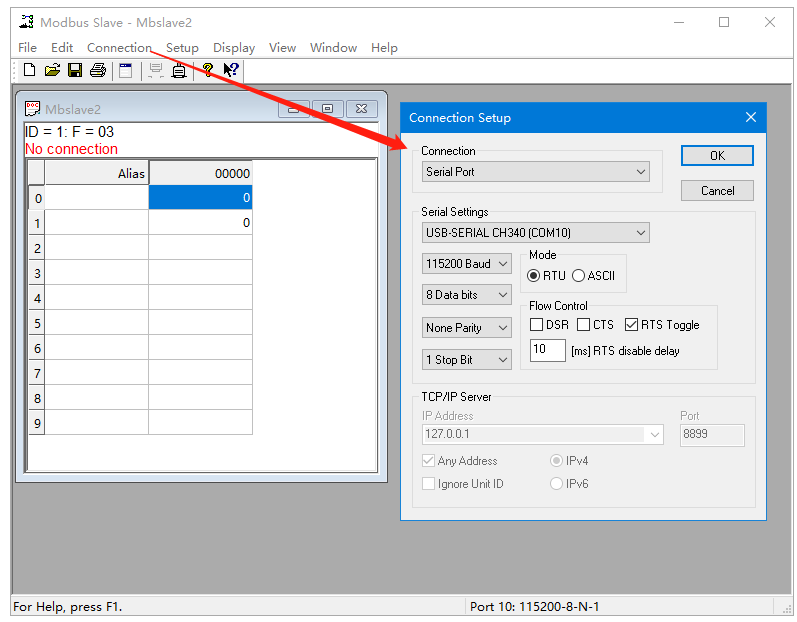Screen dimensions: 797x622
Task: Select the highlighted cell in row 0
Action: (x=200, y=199)
